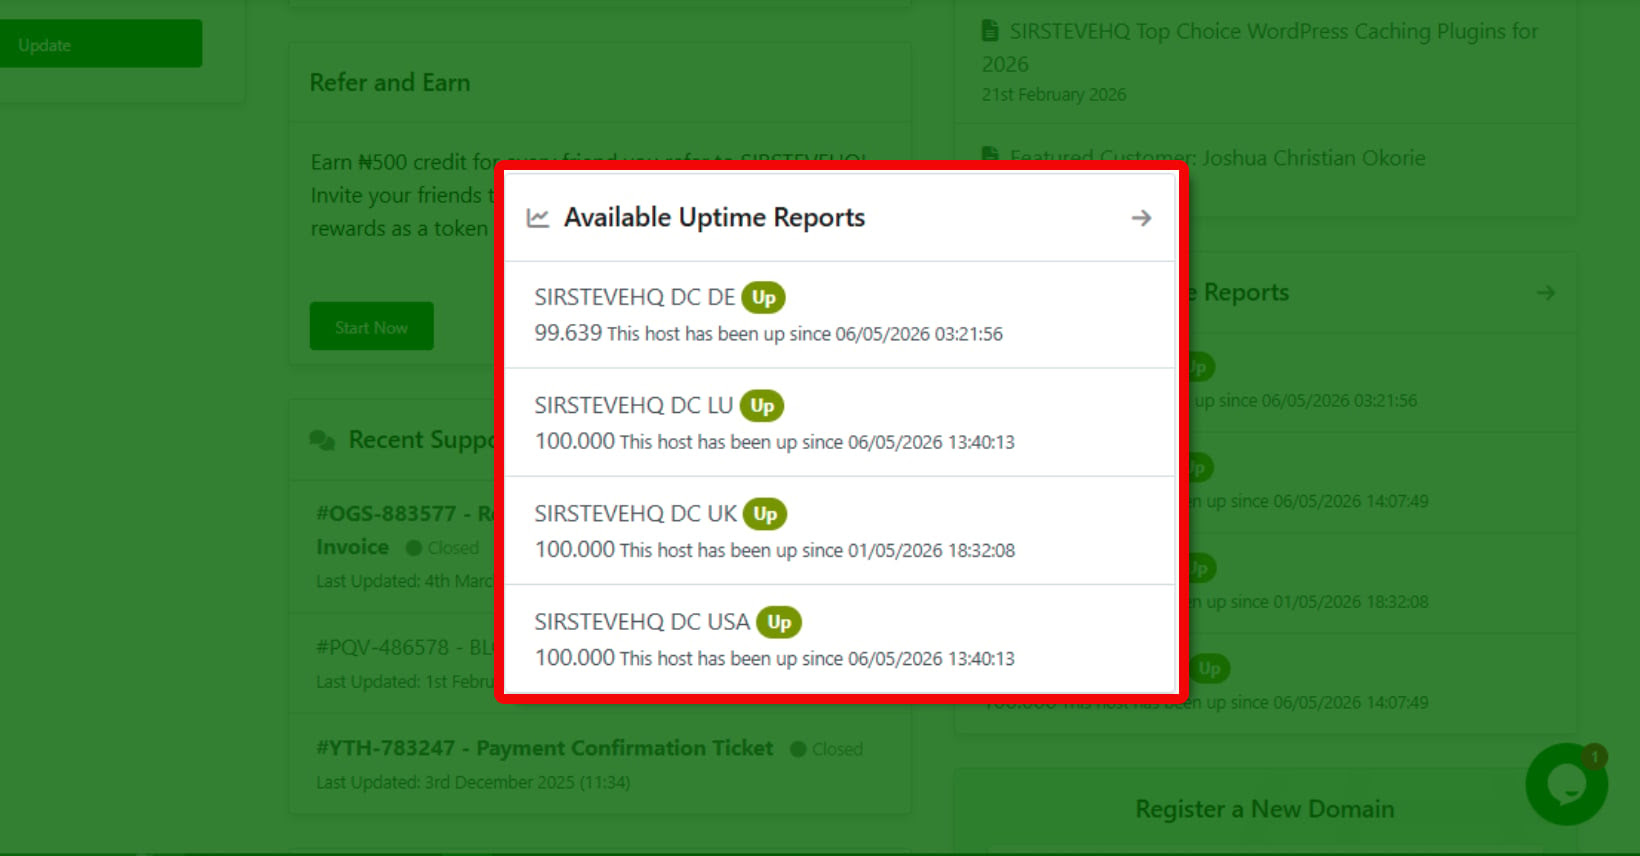
Task: Click the Register a New Domain heading
Action: point(1265,809)
